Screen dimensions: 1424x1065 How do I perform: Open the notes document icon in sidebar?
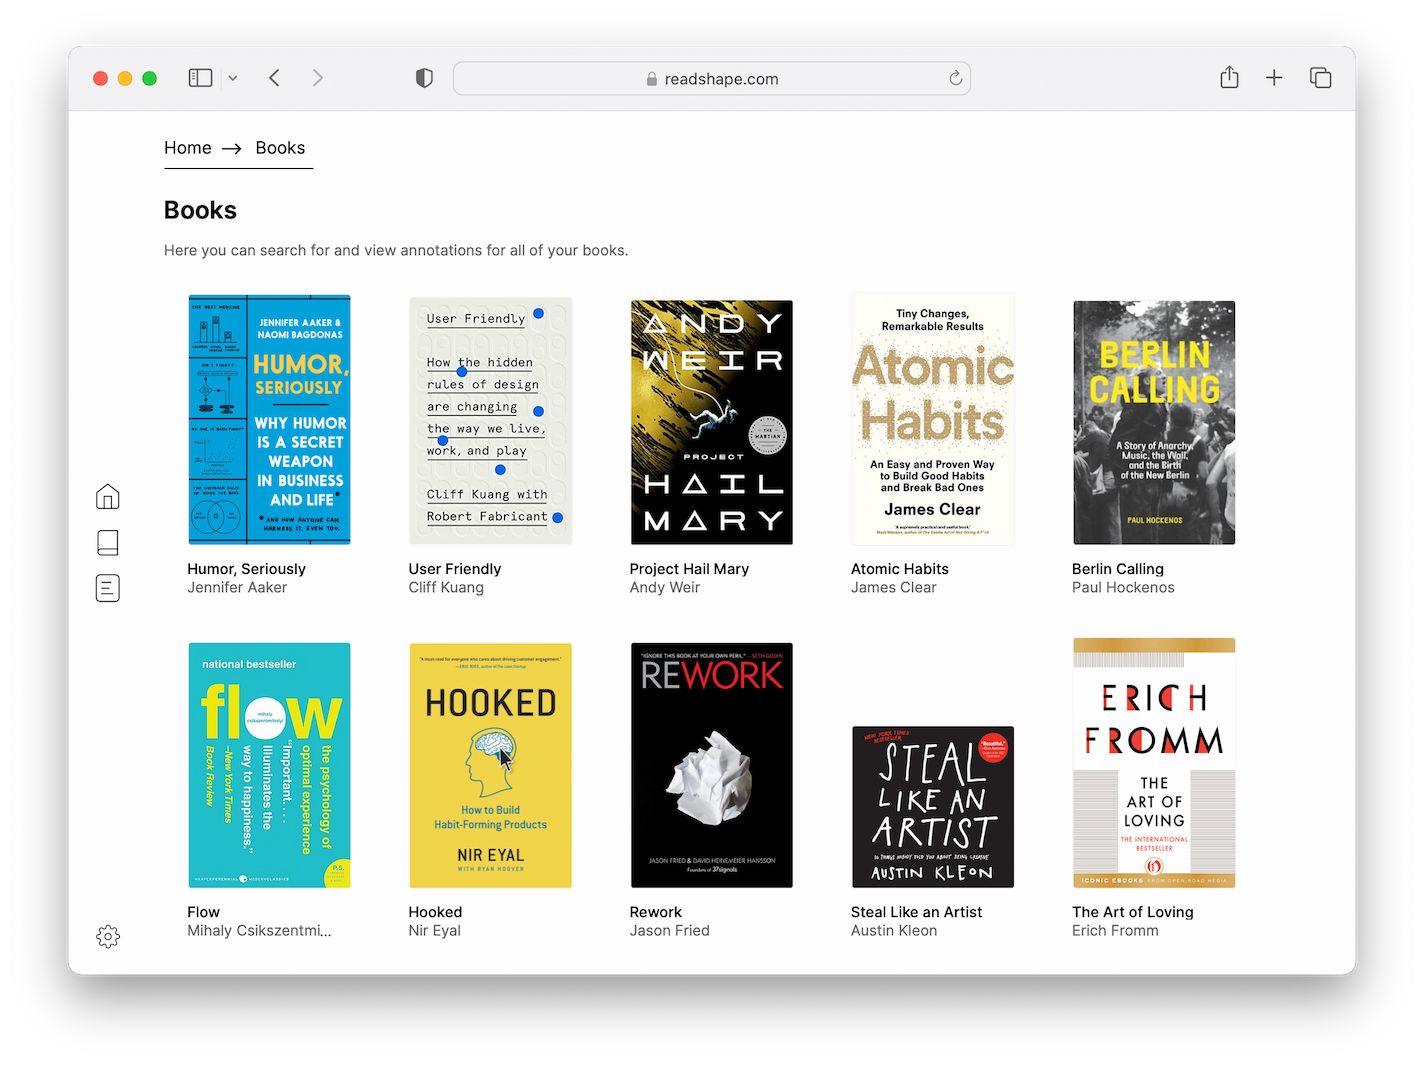click(108, 588)
